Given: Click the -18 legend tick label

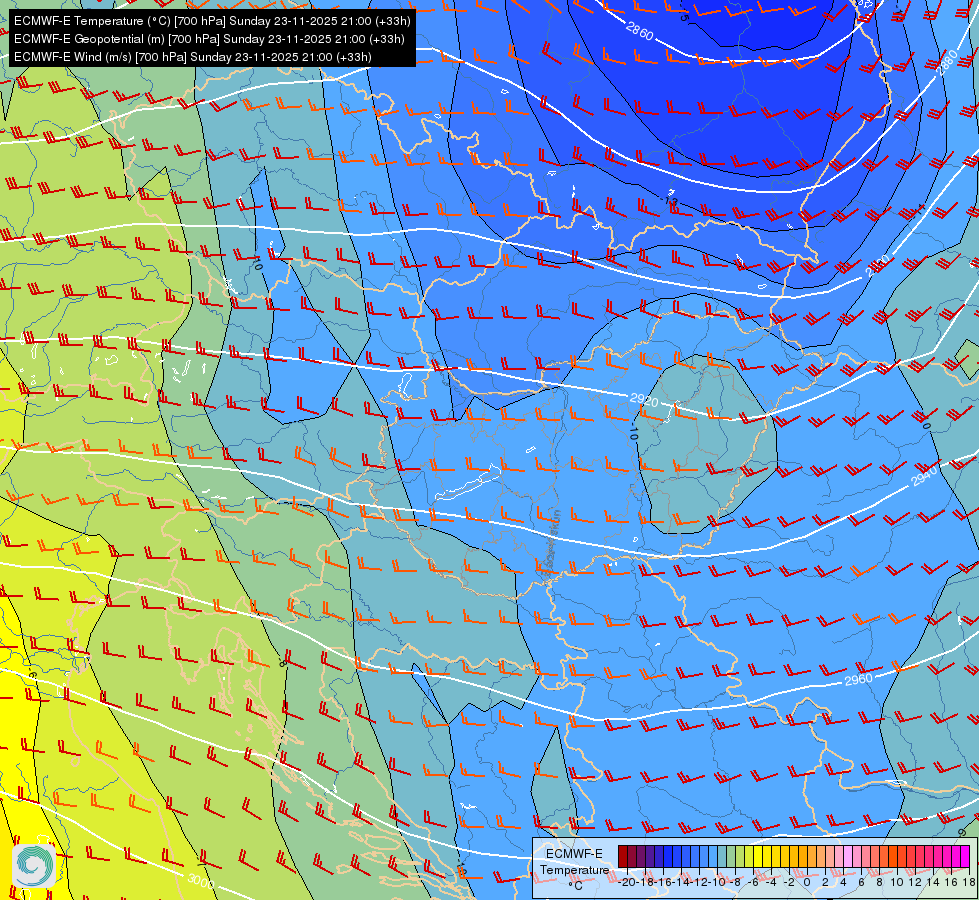Looking at the screenshot, I should coord(646,883).
